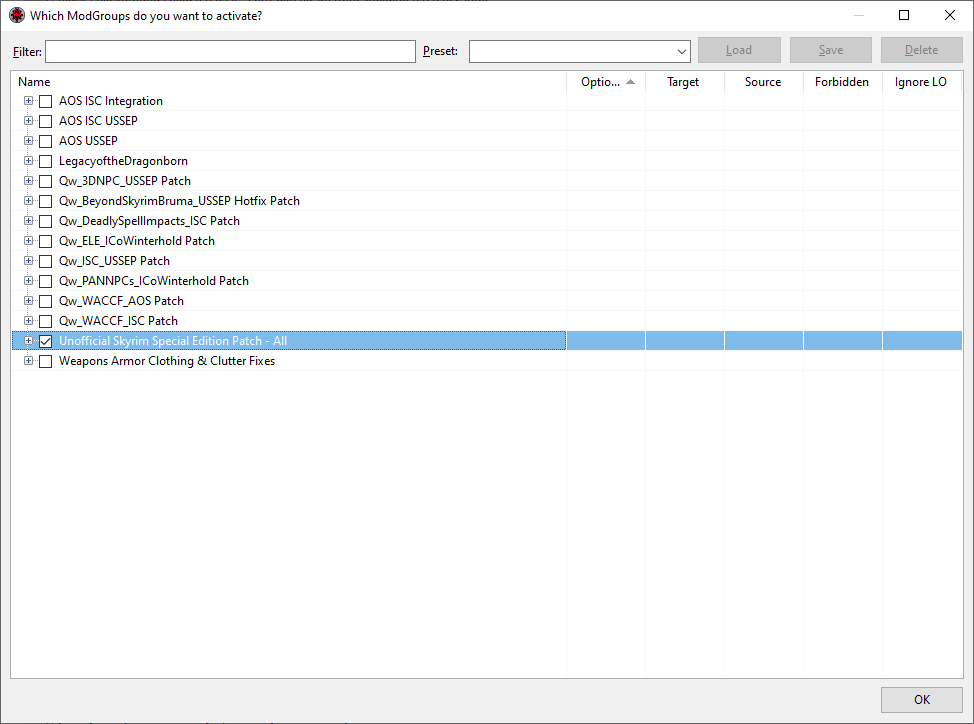Confirm selection with OK button
Image resolution: width=974 pixels, height=724 pixels.
click(922, 700)
